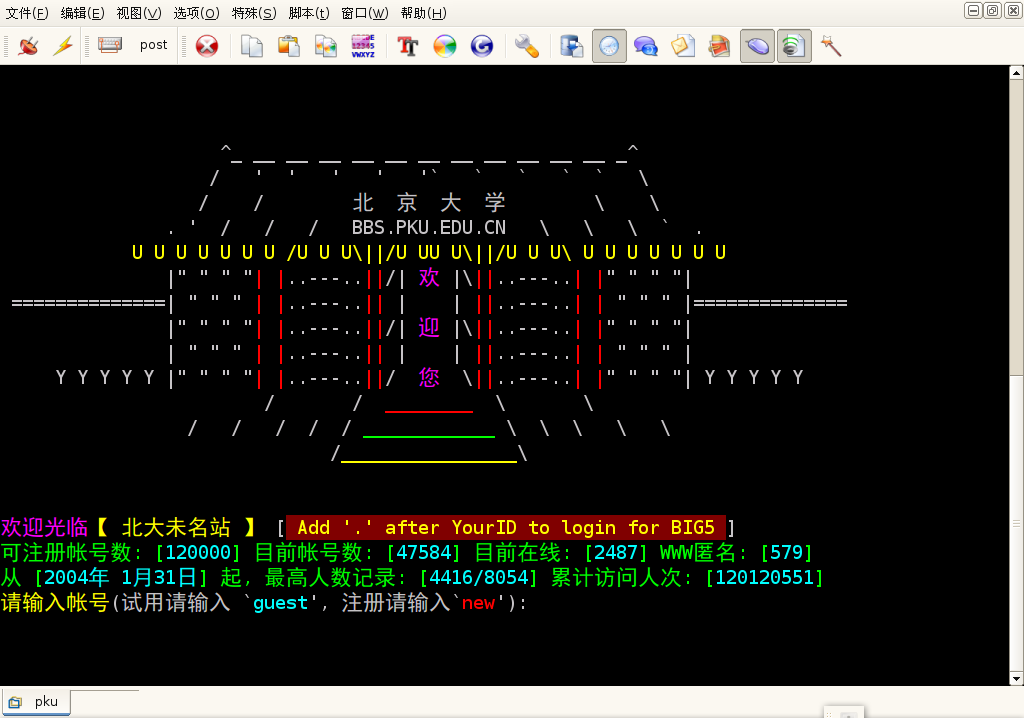Viewport: 1024px width, 718px height.
Task: Open the 文件(F) menu
Action: [27, 13]
